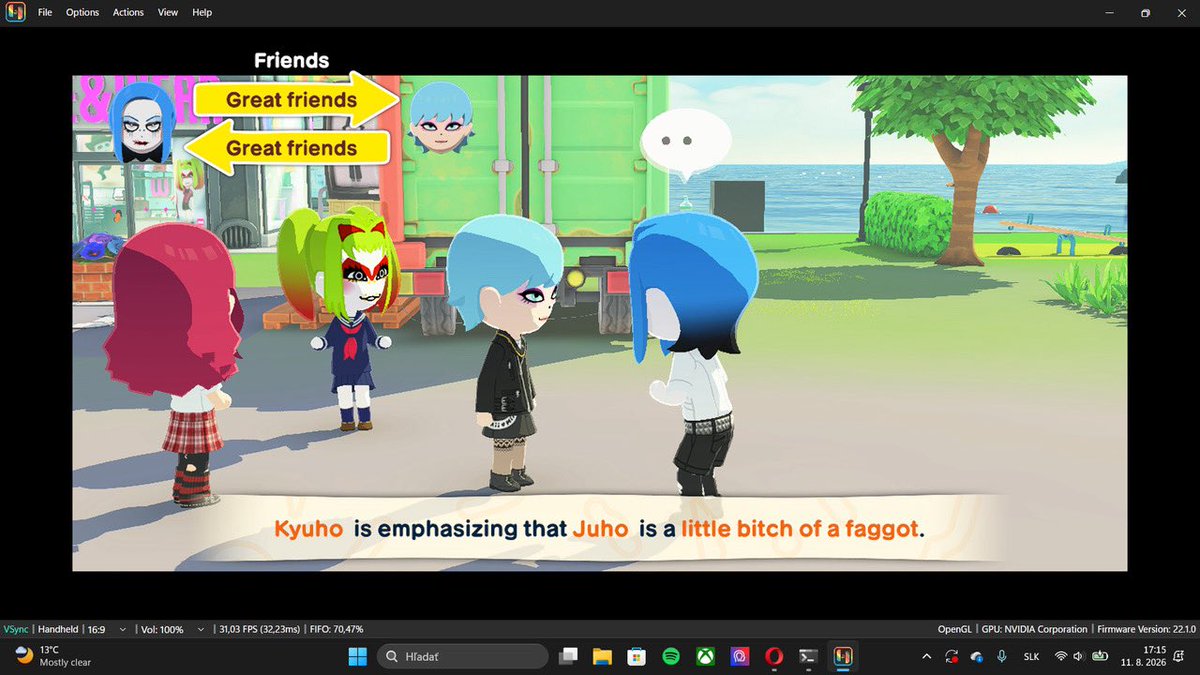Open the Xbox app from the taskbar
The width and height of the screenshot is (1200, 675).
705,656
